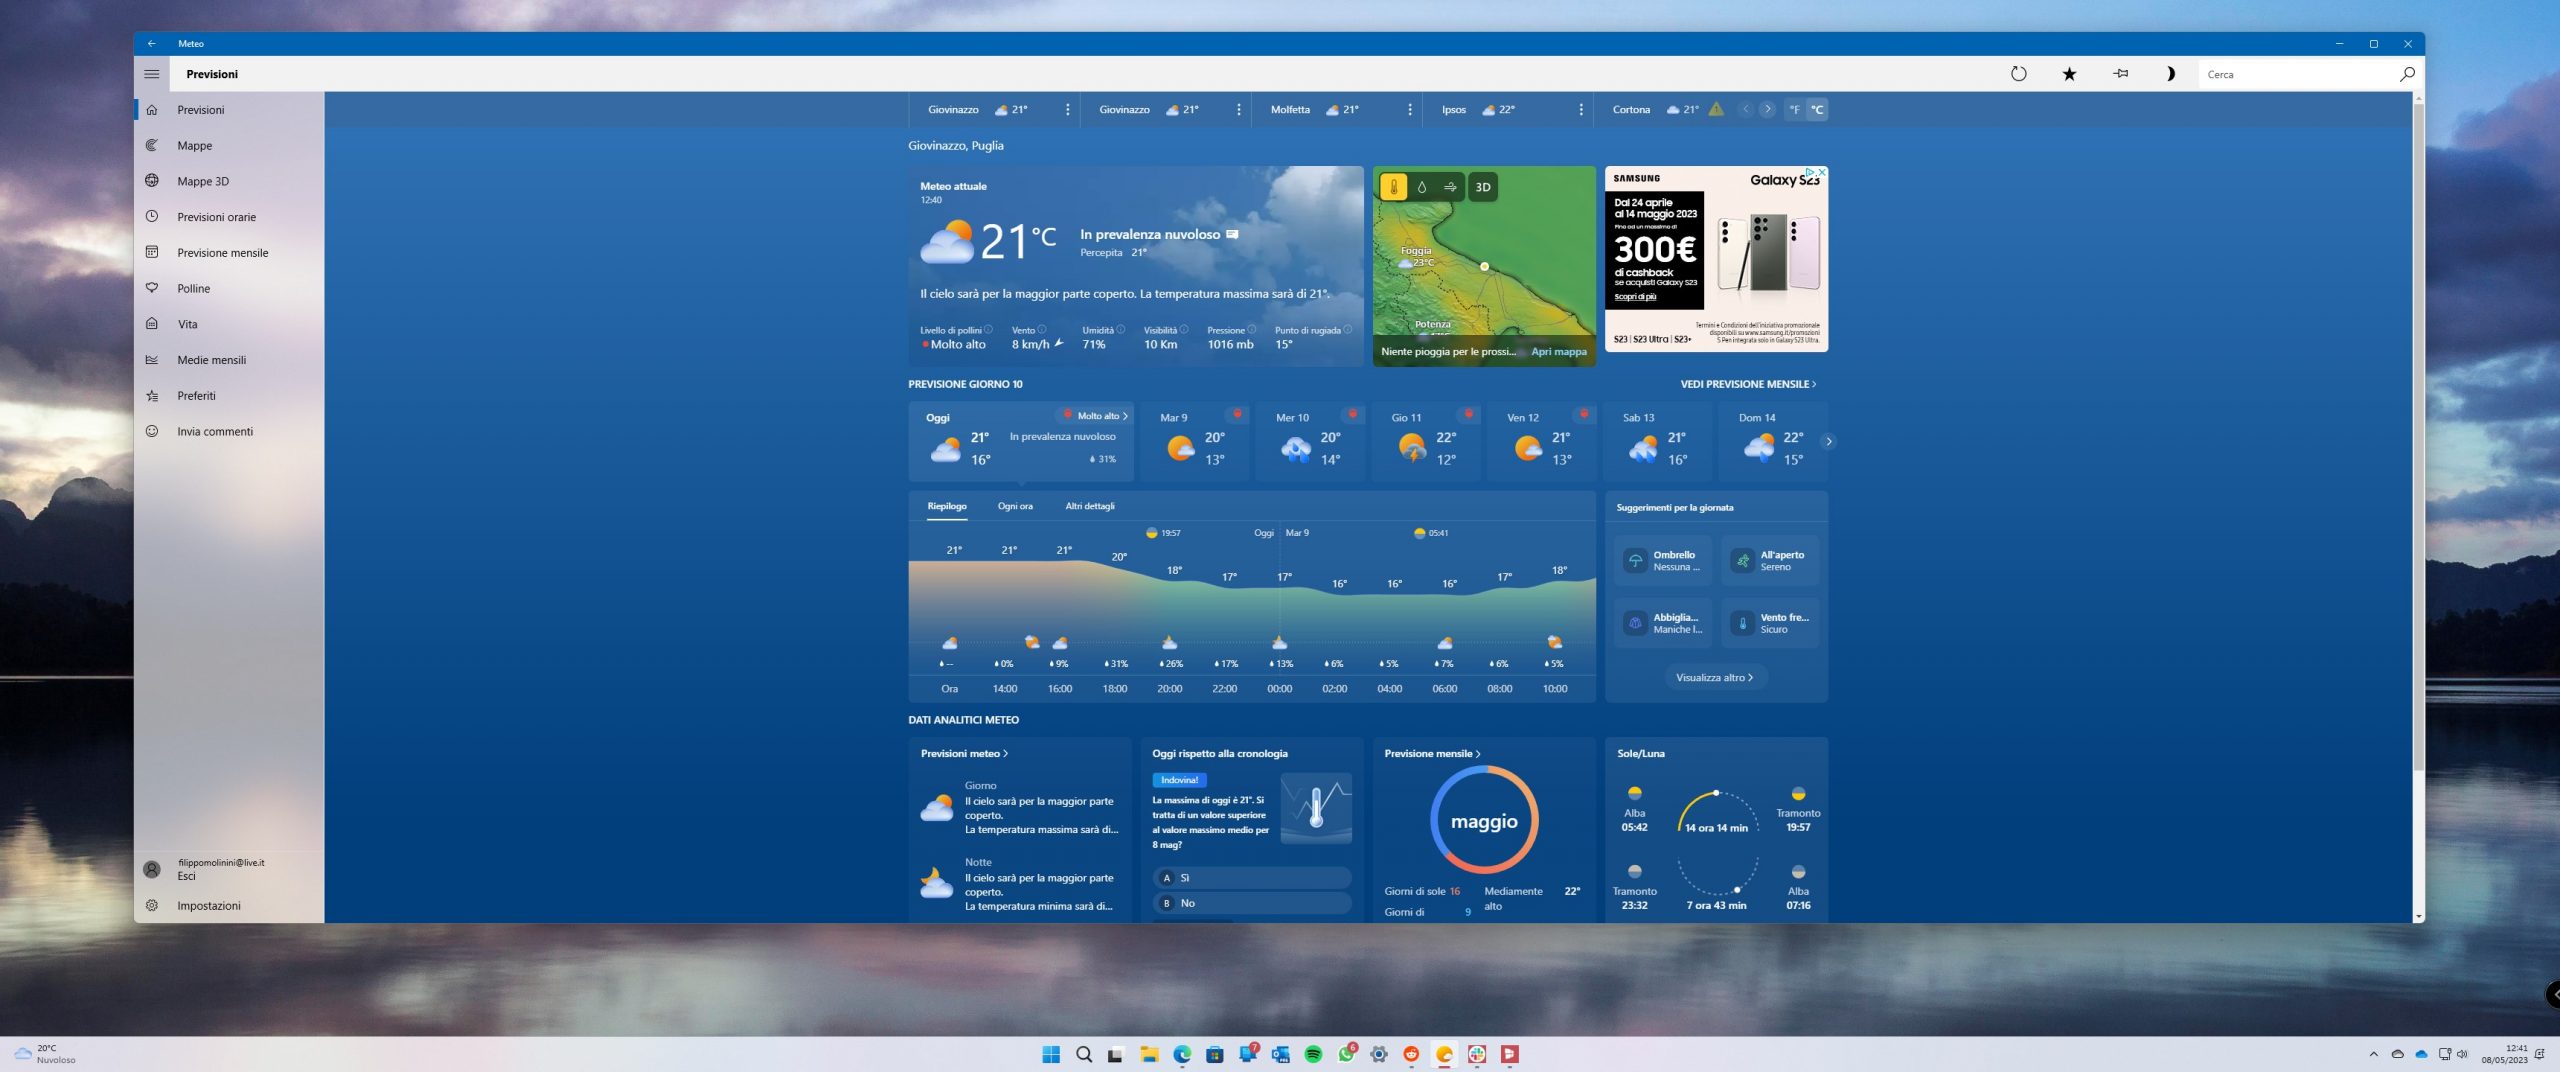The height and width of the screenshot is (1072, 2560).
Task: Open the Previsione mensile card heading chevron
Action: click(x=1478, y=754)
